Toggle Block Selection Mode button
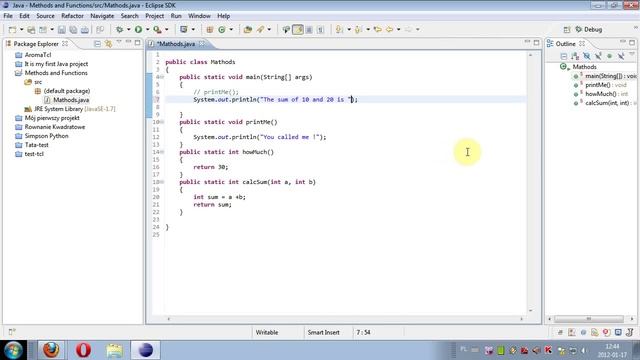This screenshot has width=640, height=360. click(x=309, y=29)
